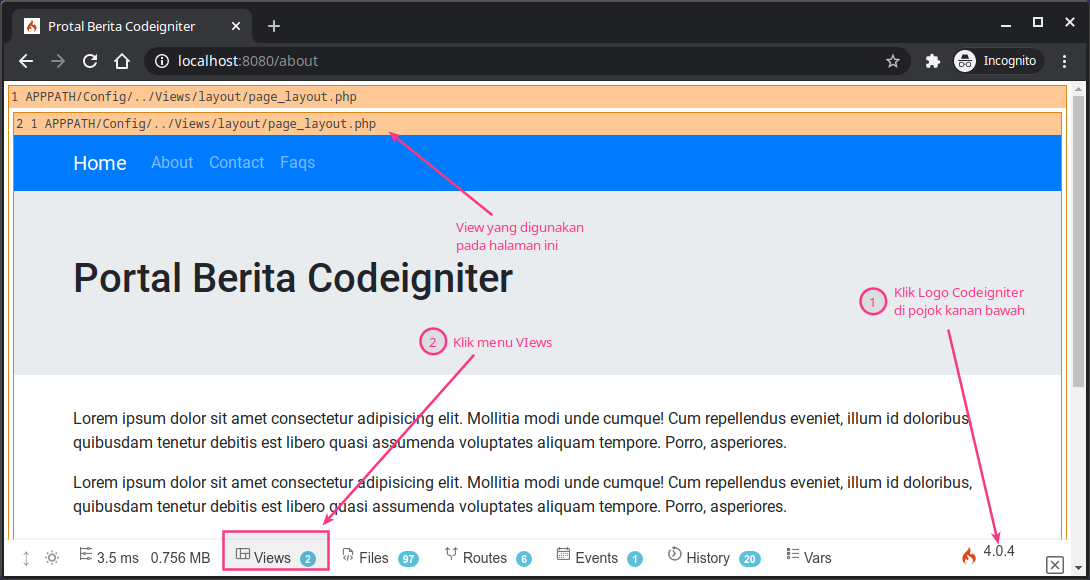The width and height of the screenshot is (1090, 580).
Task: Click the Incognito profile icon
Action: pyautogui.click(x=965, y=61)
